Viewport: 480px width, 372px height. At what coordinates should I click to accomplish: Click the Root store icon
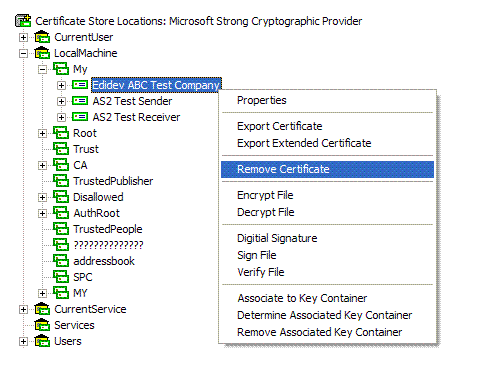[61, 133]
